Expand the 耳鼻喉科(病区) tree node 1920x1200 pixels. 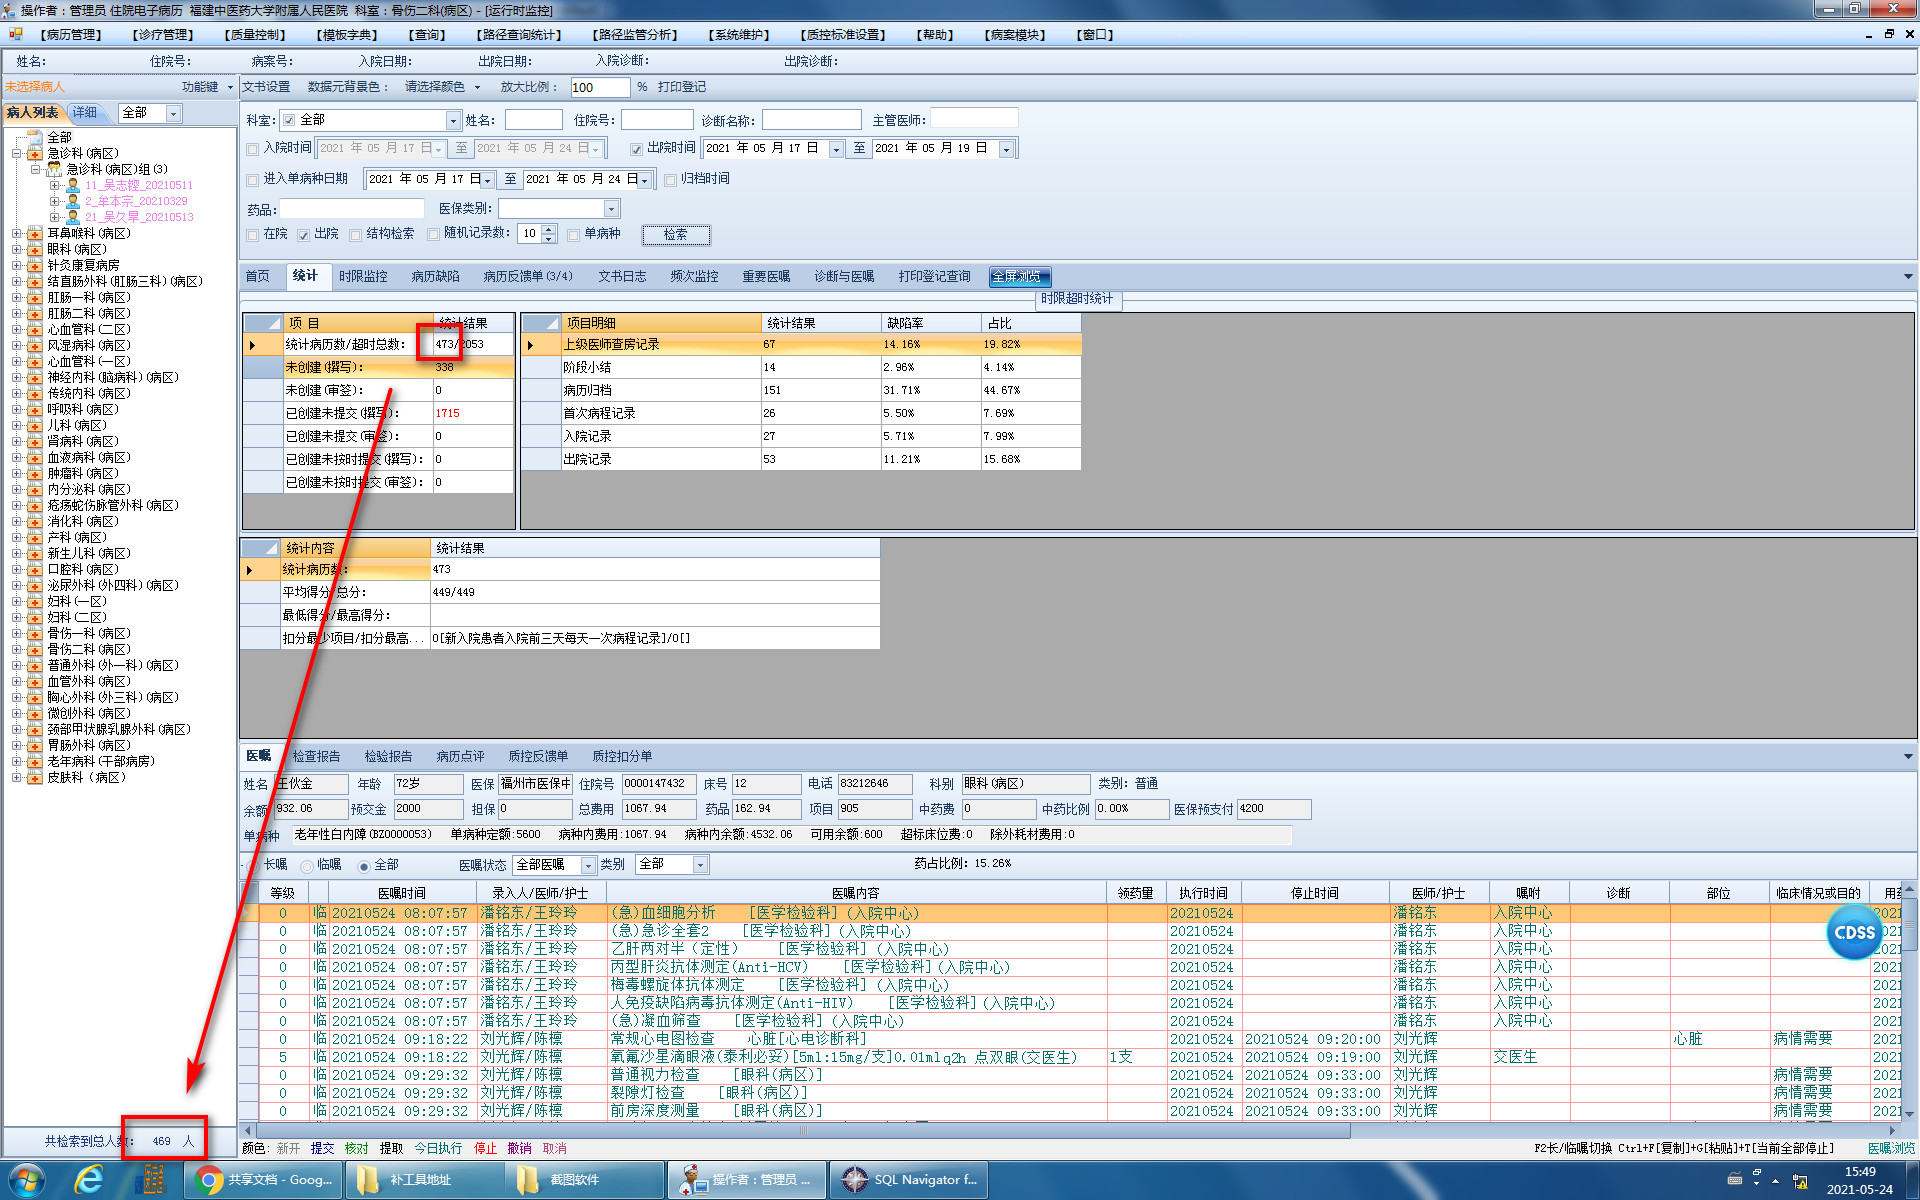(x=17, y=233)
